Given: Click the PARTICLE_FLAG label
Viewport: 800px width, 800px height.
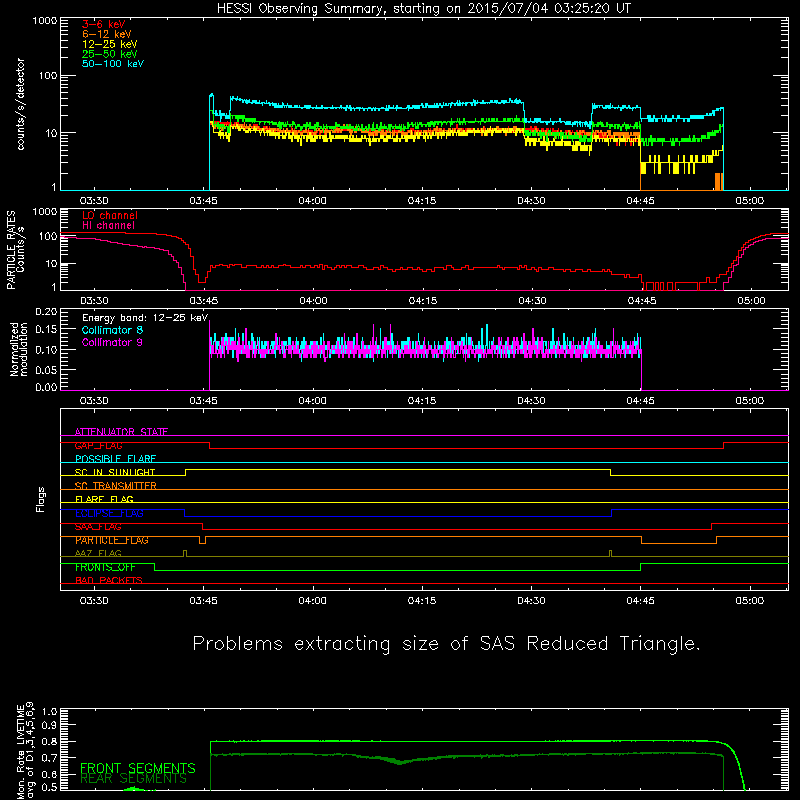Looking at the screenshot, I should [x=112, y=540].
